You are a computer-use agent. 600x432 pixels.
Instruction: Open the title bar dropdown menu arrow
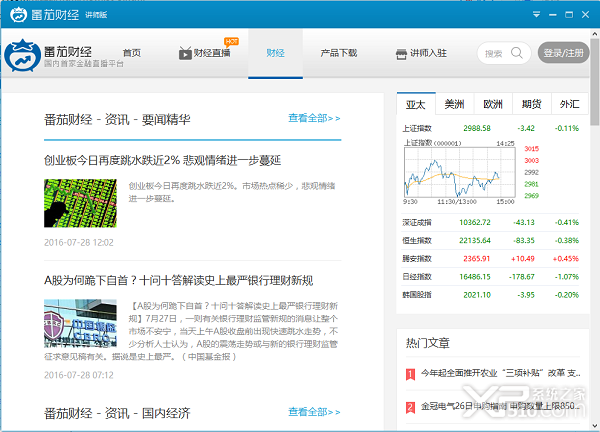[536, 15]
